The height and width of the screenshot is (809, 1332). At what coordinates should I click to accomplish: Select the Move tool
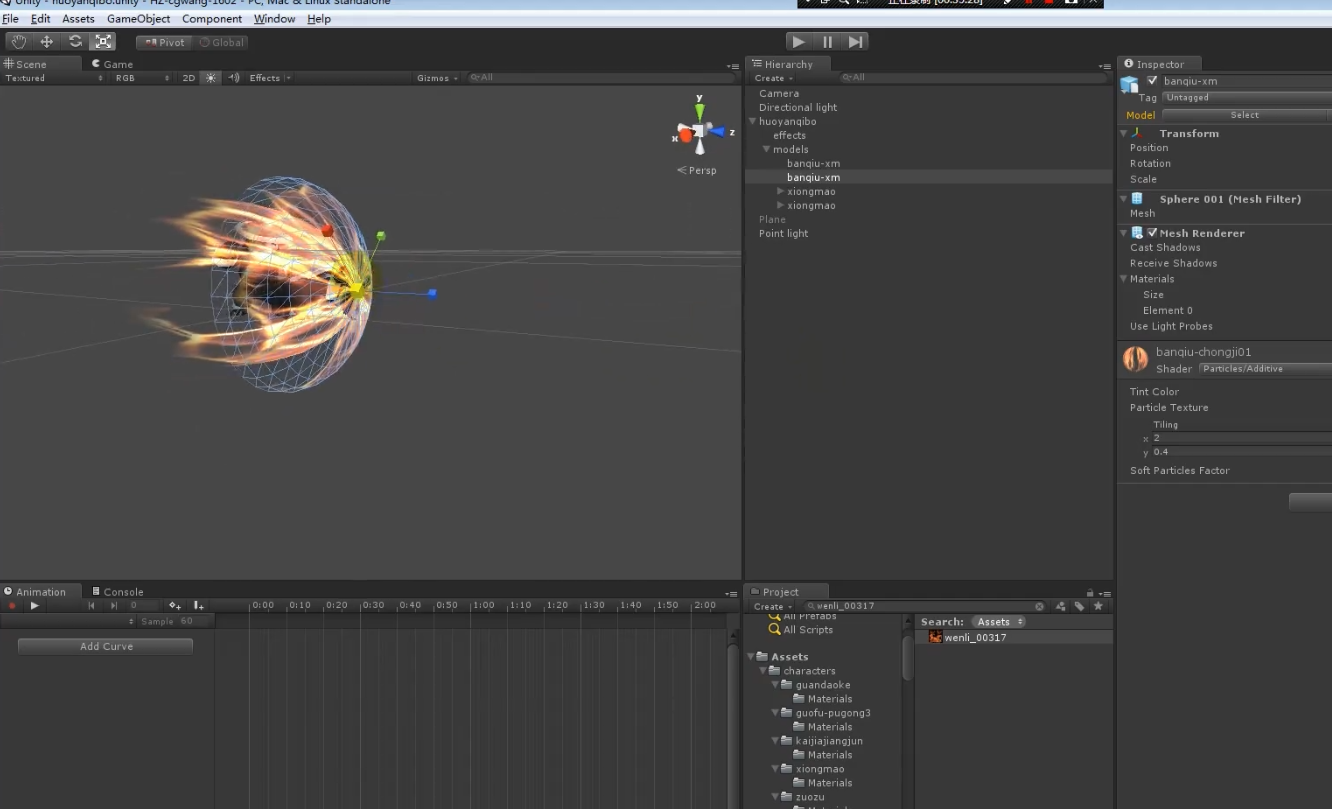coord(47,42)
